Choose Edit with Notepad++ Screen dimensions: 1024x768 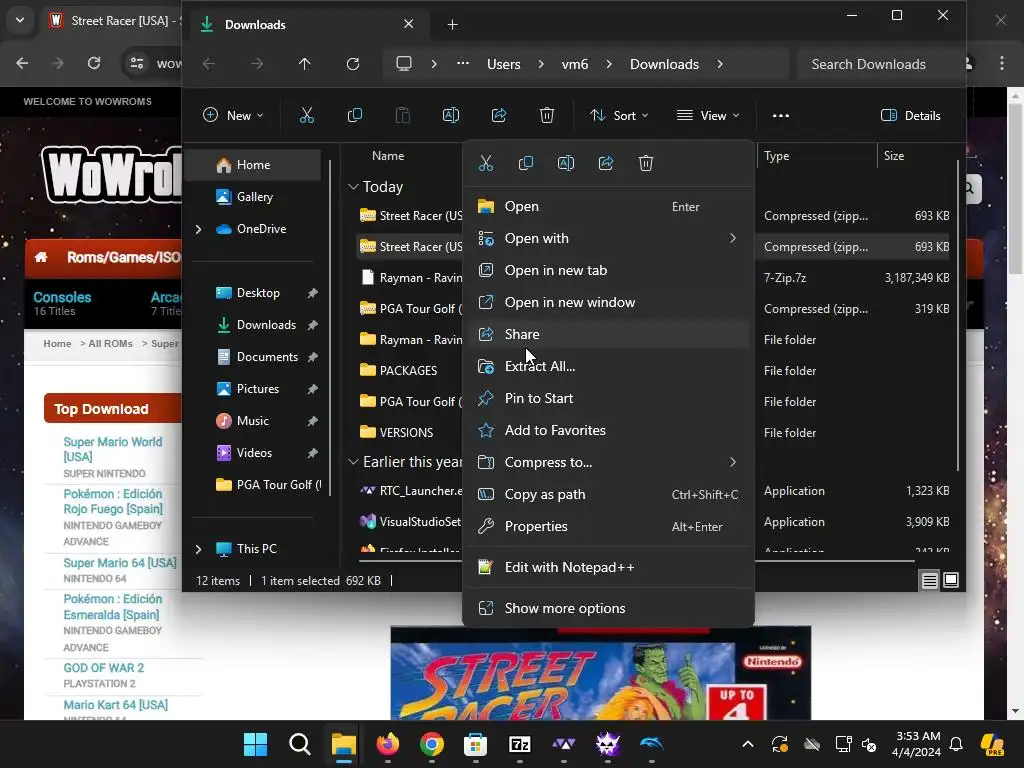(609, 568)
